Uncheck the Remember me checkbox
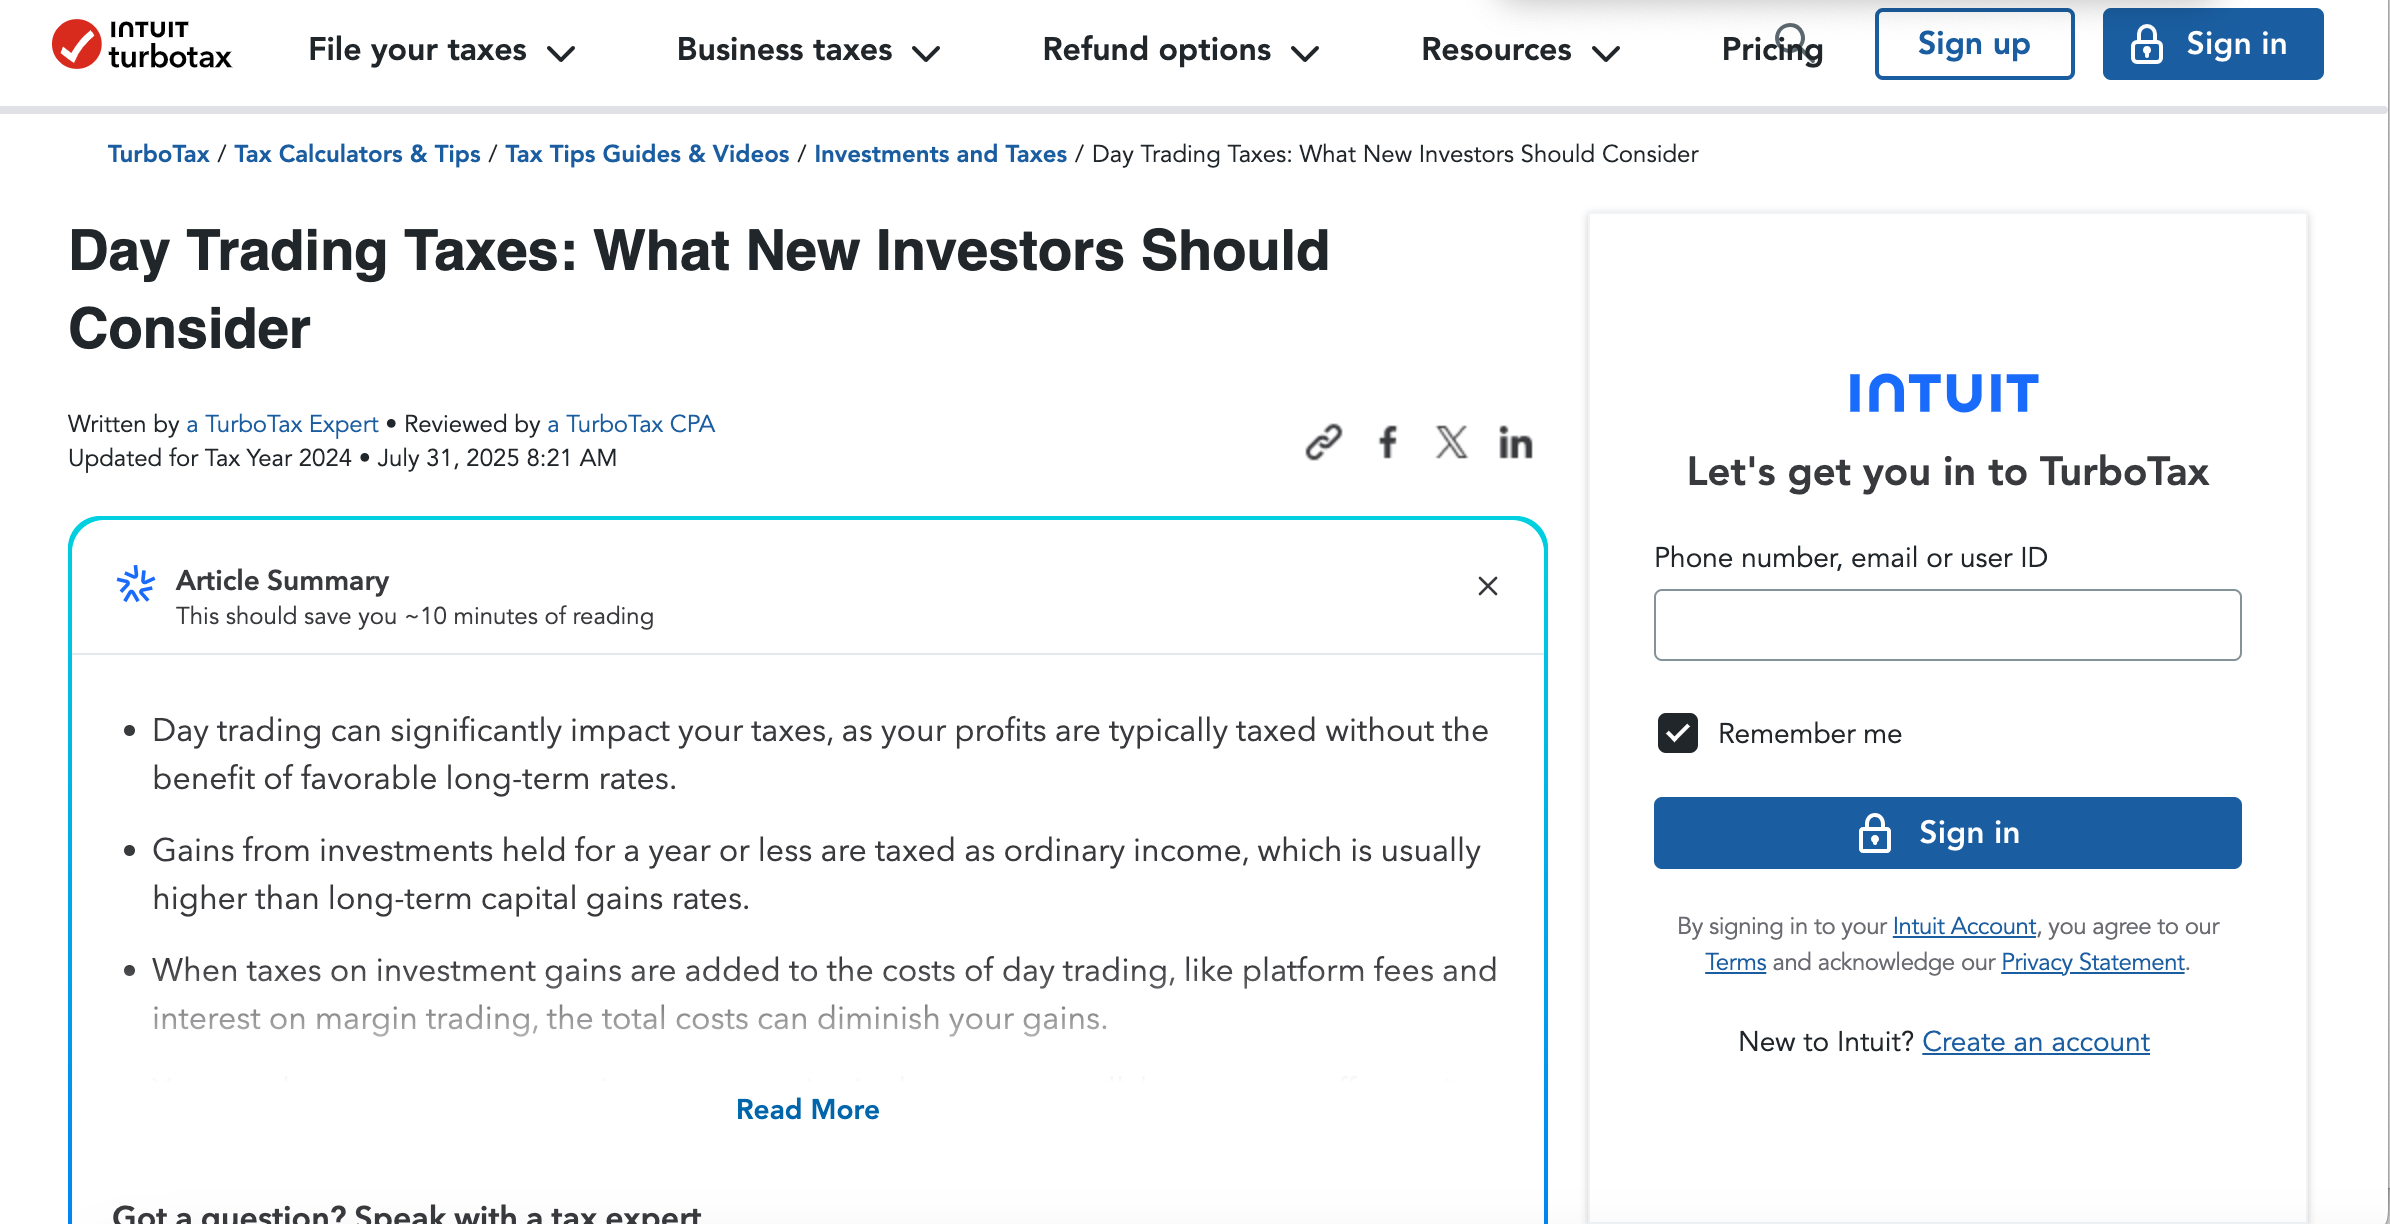The image size is (2390, 1224). coord(1677,733)
